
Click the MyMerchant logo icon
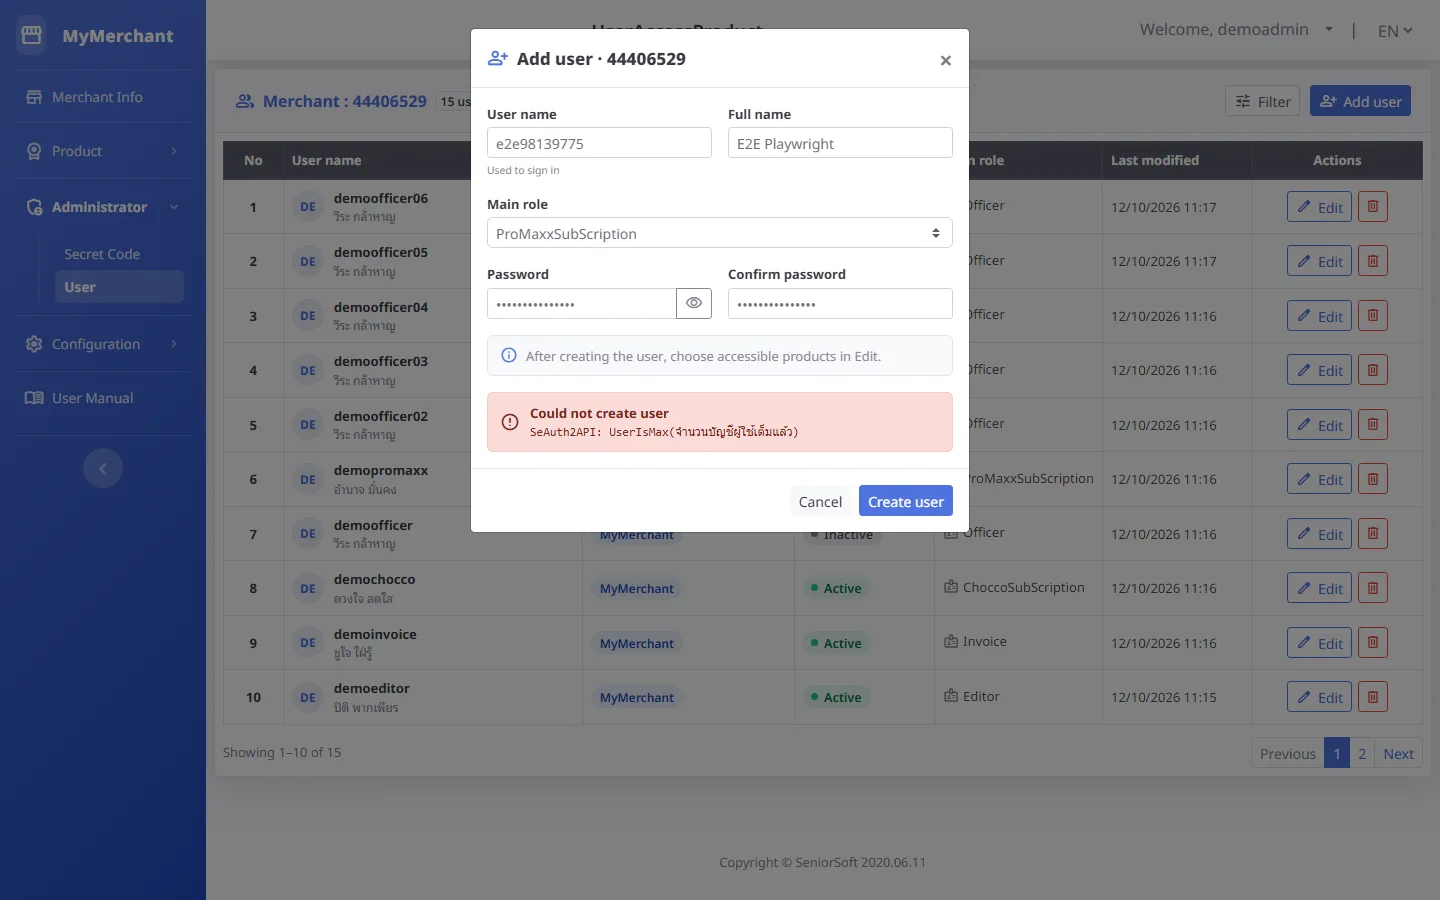[x=32, y=36]
